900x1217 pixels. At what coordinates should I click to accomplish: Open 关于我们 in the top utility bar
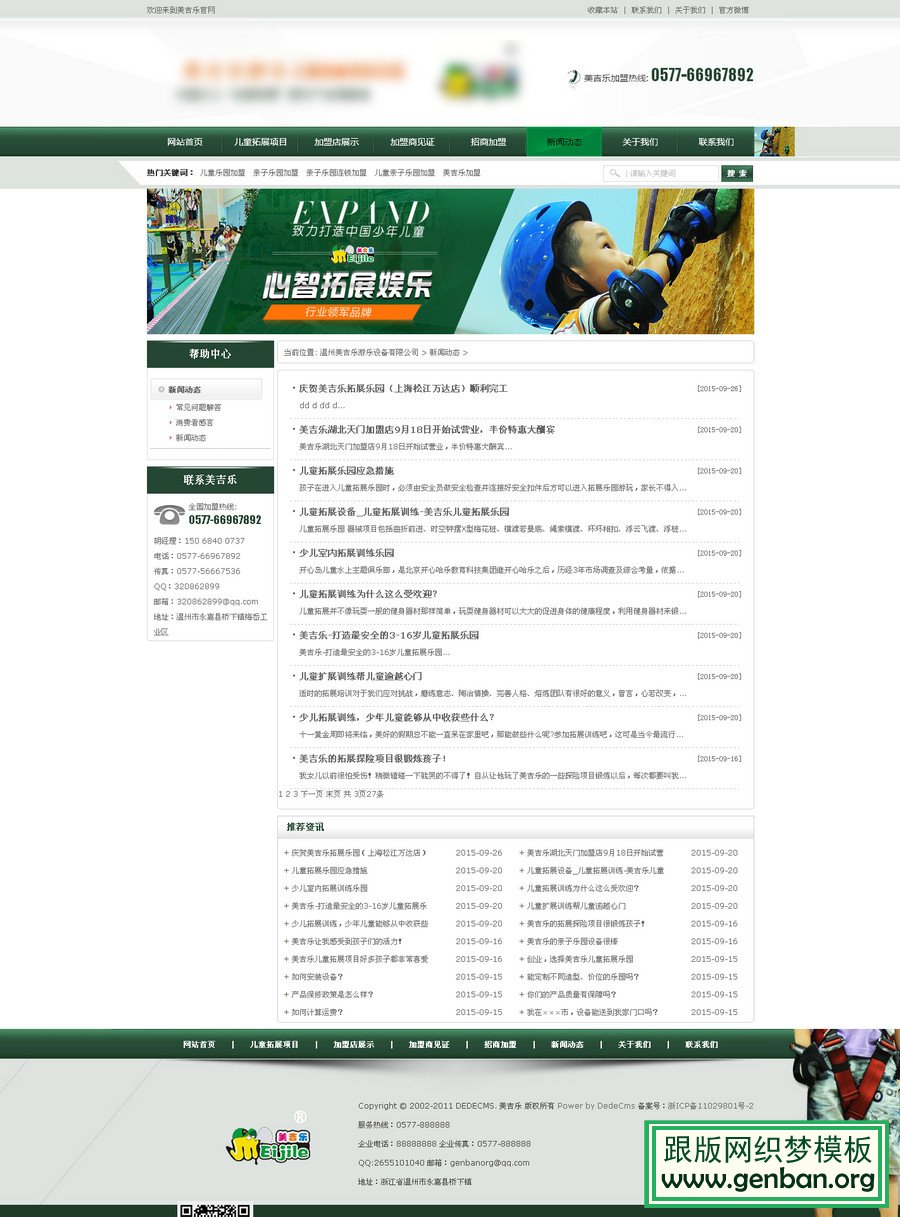click(690, 10)
